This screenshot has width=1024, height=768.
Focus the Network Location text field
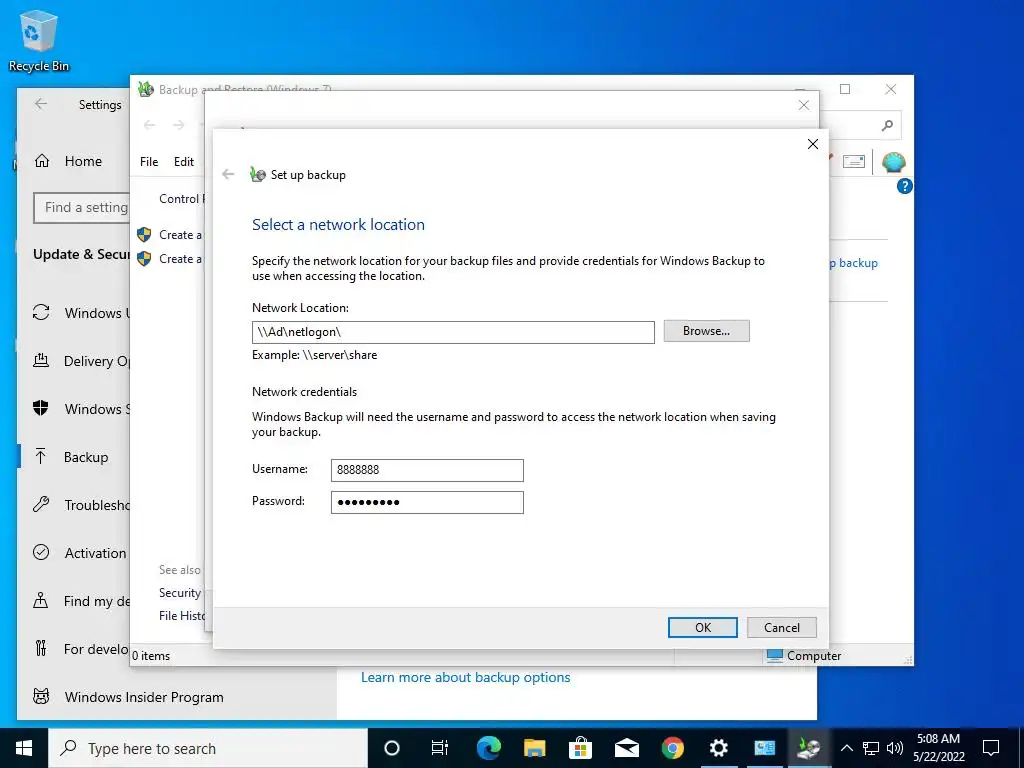tap(453, 332)
